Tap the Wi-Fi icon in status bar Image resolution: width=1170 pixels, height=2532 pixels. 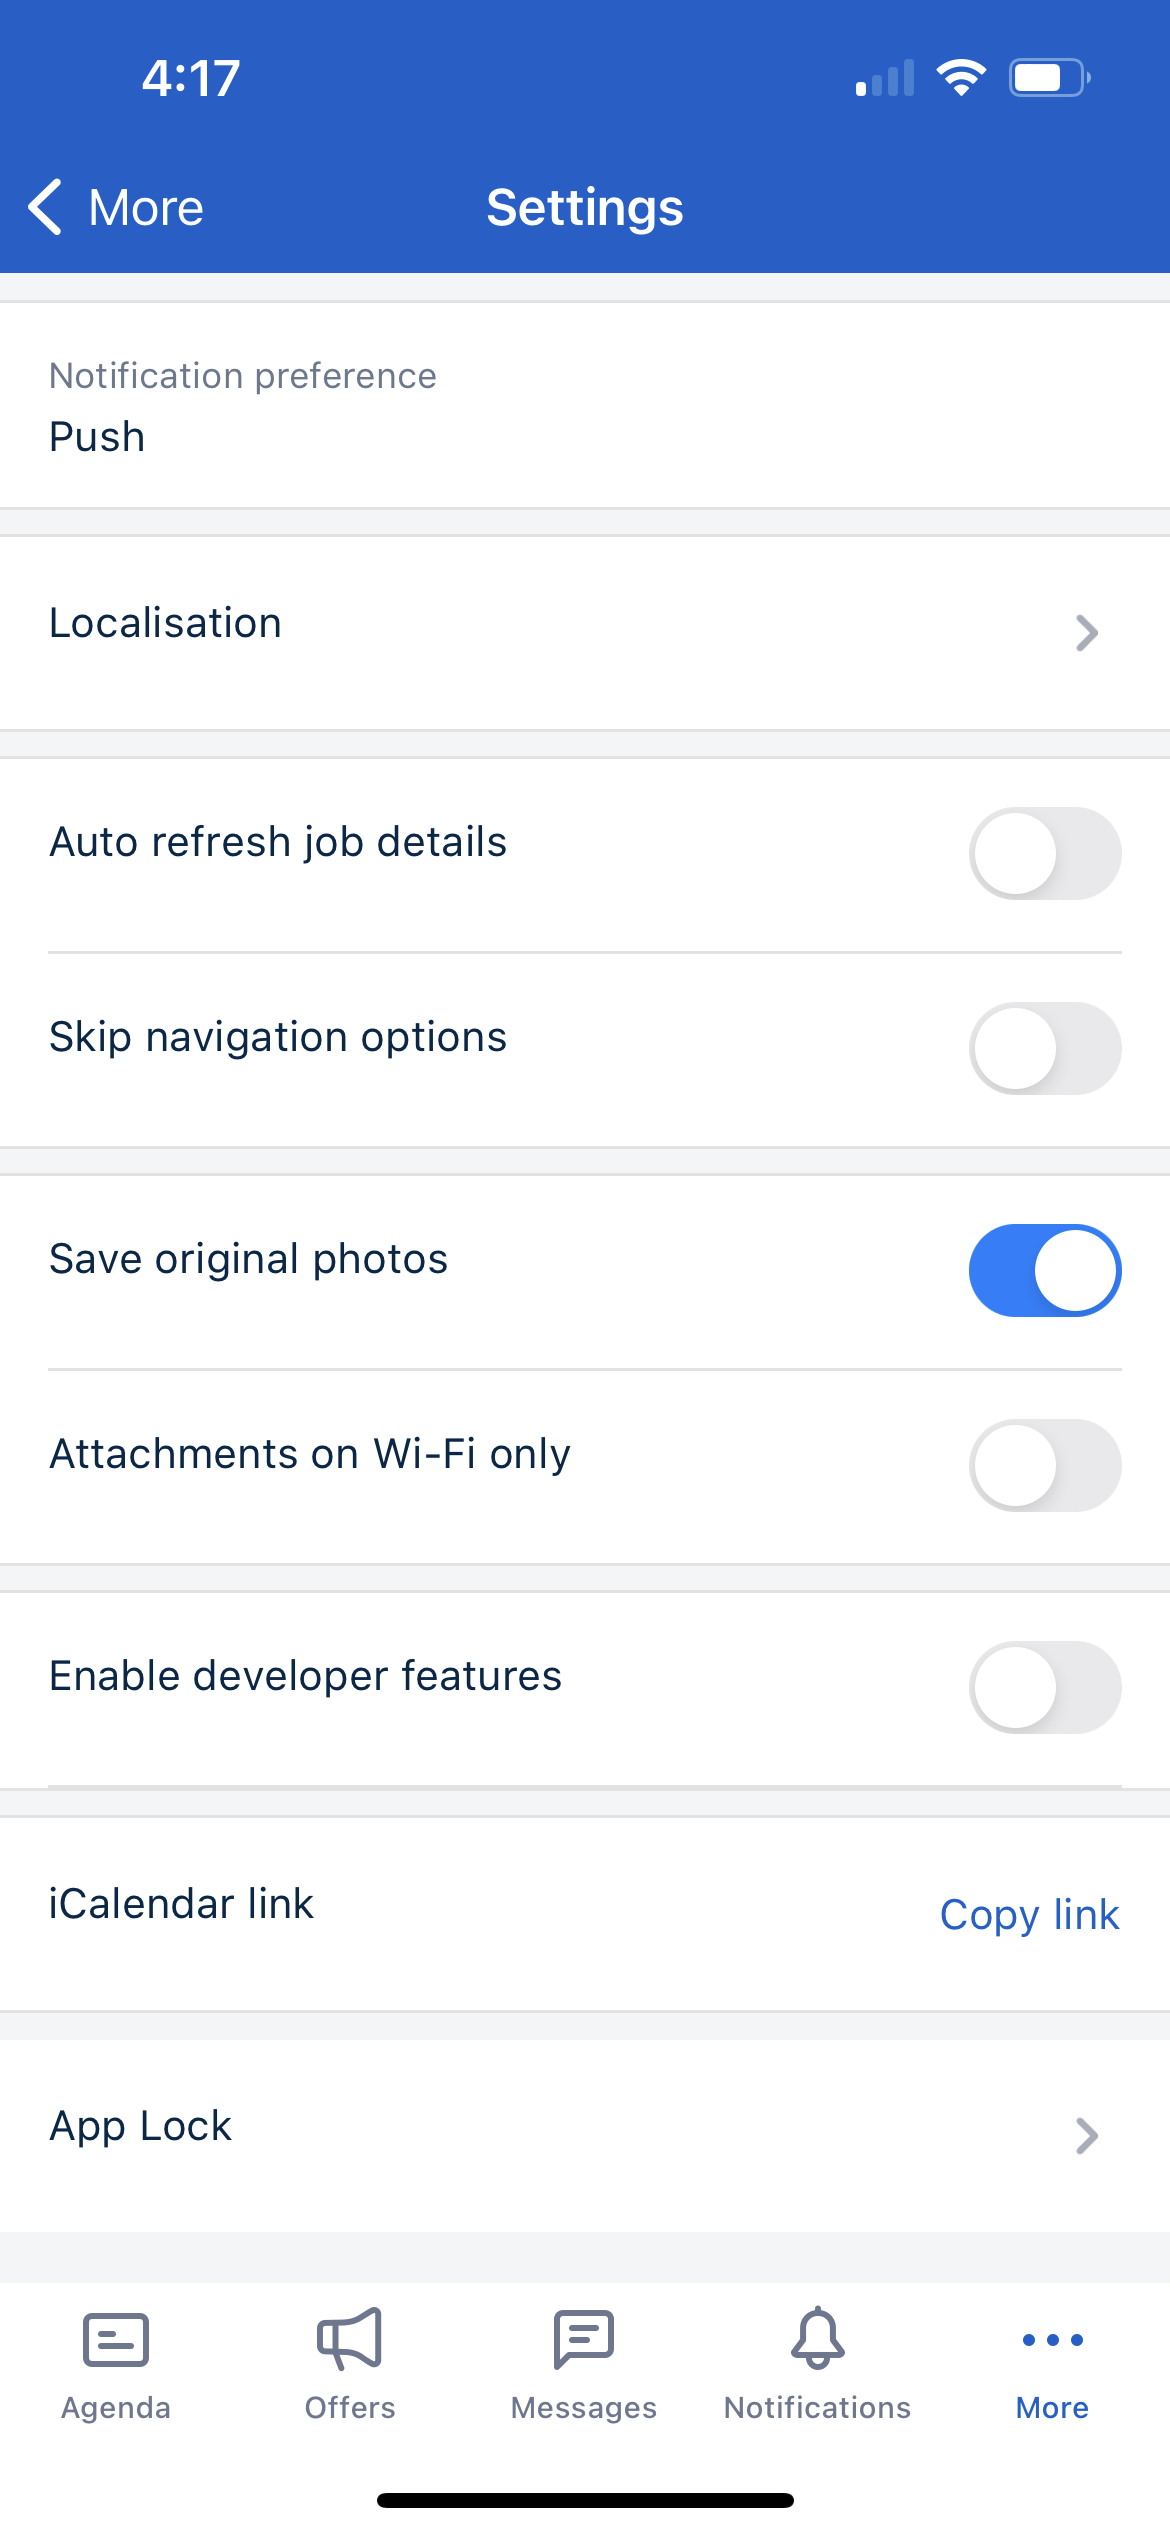click(963, 76)
